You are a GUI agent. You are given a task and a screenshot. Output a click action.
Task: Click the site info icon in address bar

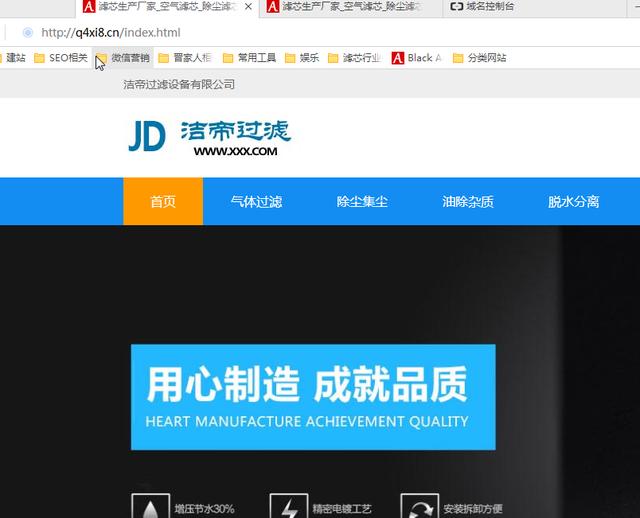(27, 33)
